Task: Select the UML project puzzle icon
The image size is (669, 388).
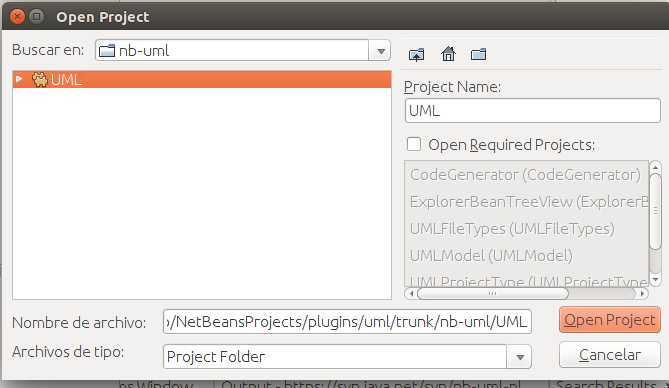Action: point(40,80)
